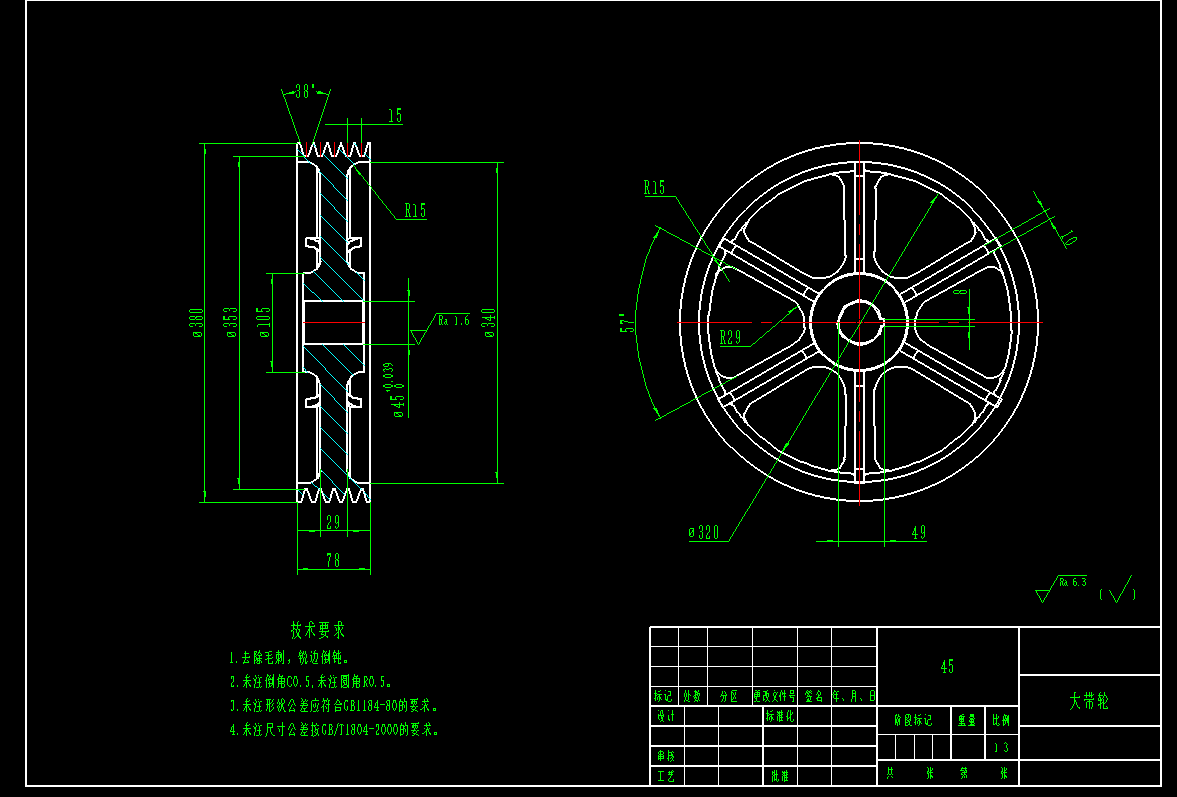Select the 签名 cell
Viewport: 1177px width, 797px height.
pos(814,696)
